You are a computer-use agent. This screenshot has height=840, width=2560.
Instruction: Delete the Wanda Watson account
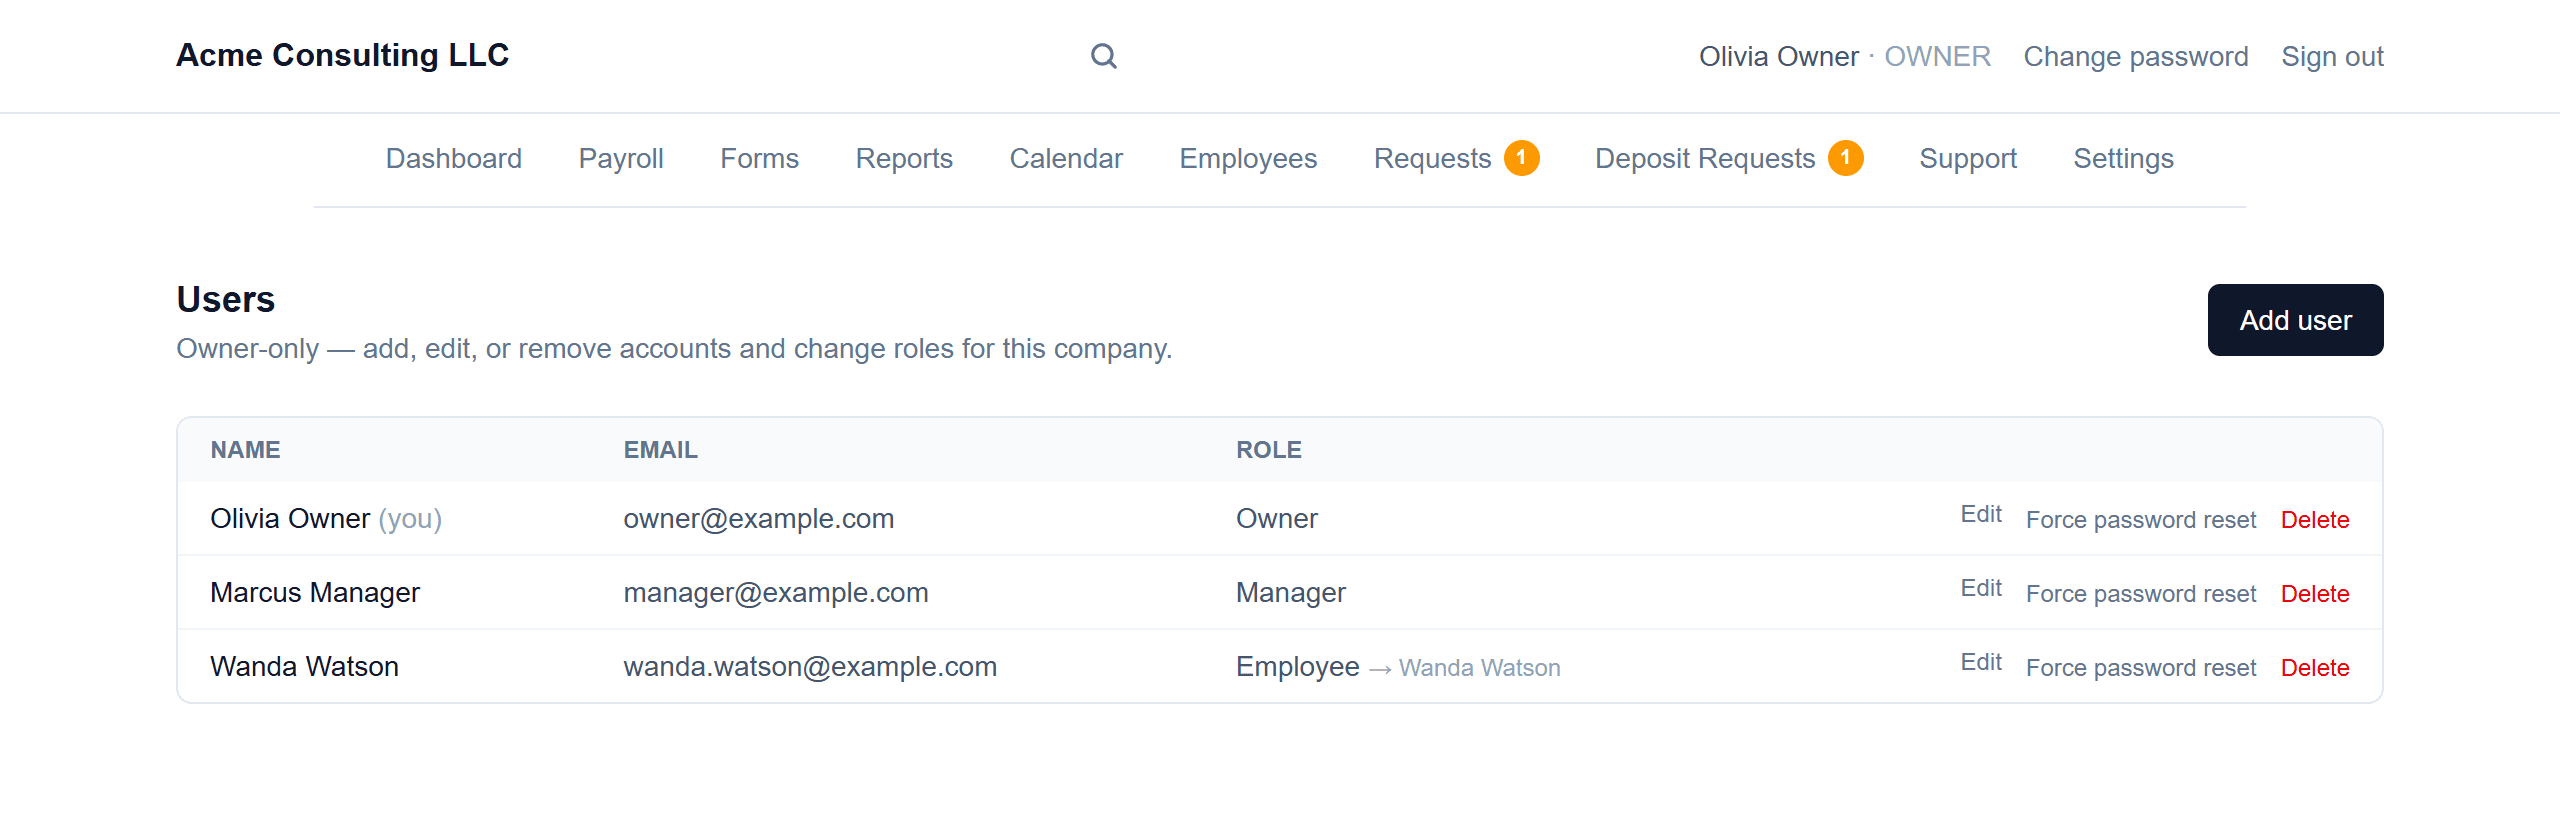click(x=2315, y=668)
